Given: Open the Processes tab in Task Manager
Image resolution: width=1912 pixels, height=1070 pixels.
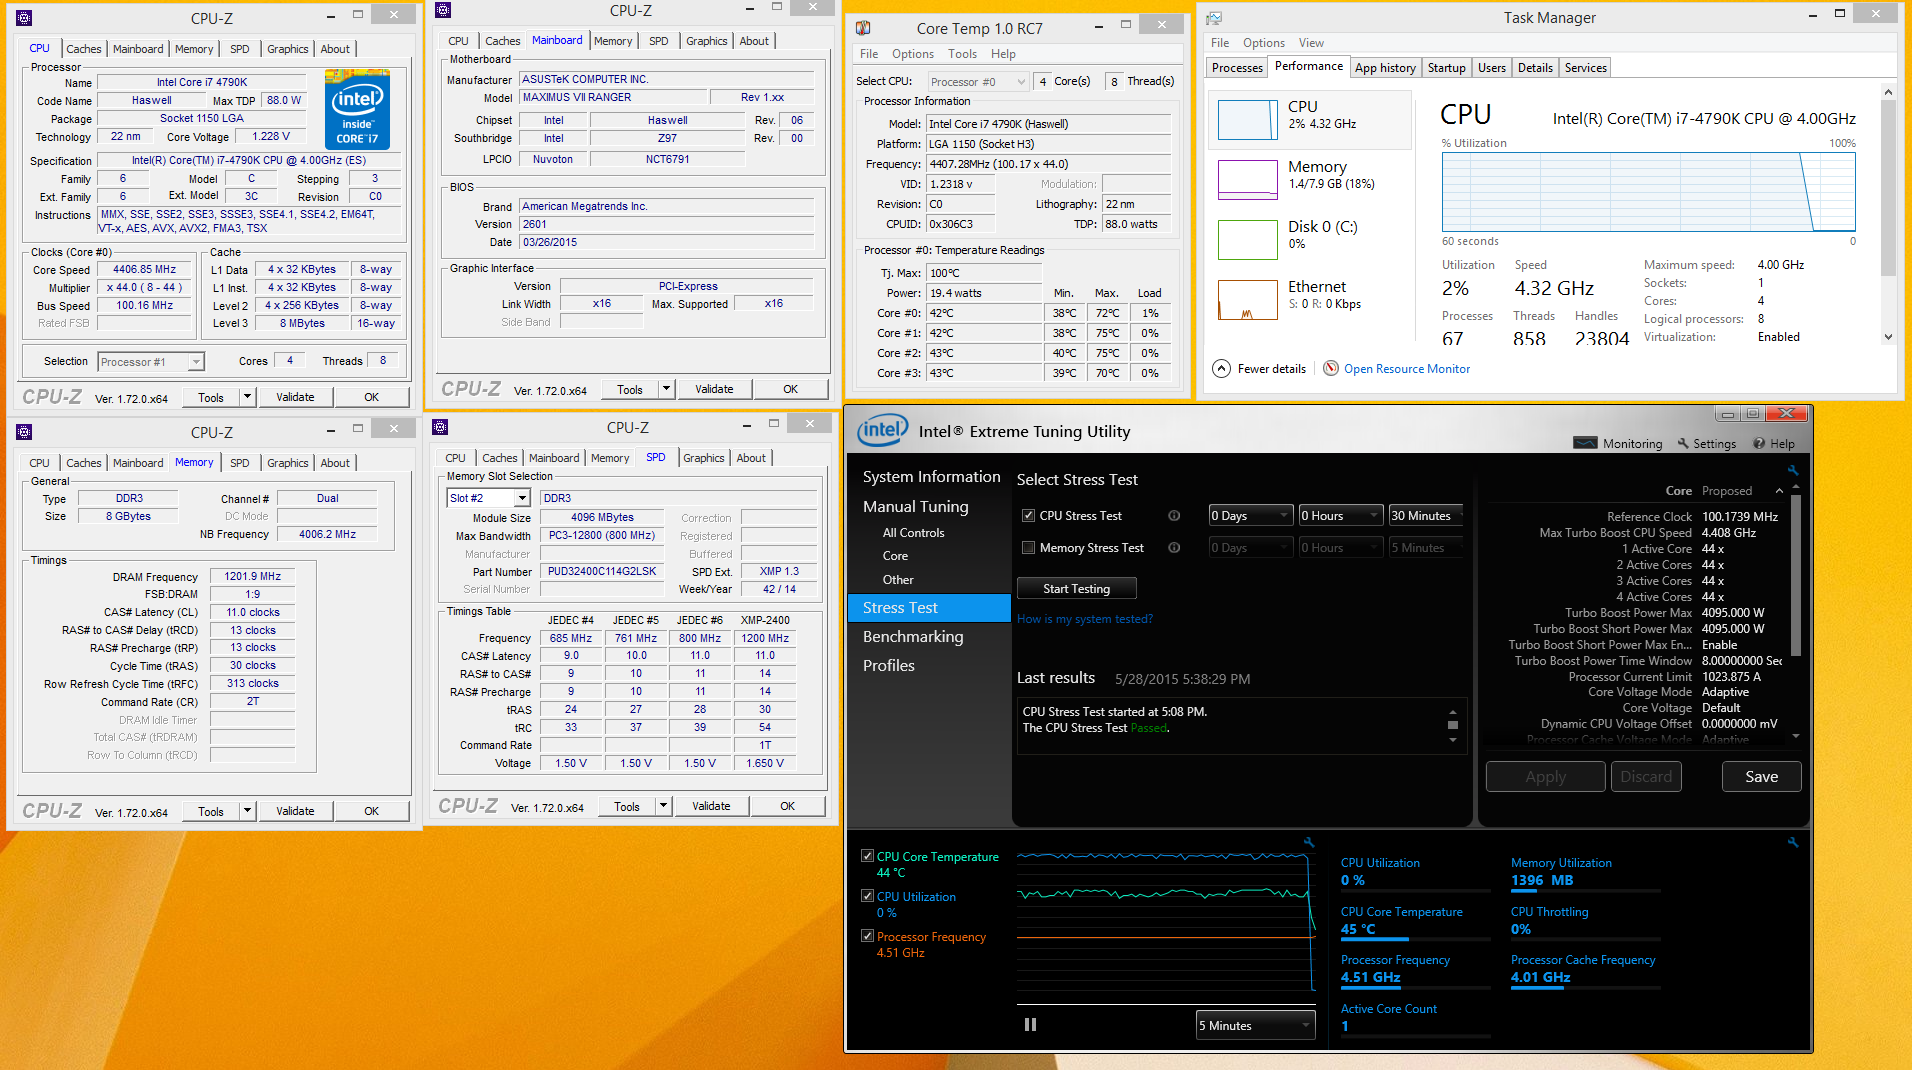Looking at the screenshot, I should click(x=1237, y=68).
